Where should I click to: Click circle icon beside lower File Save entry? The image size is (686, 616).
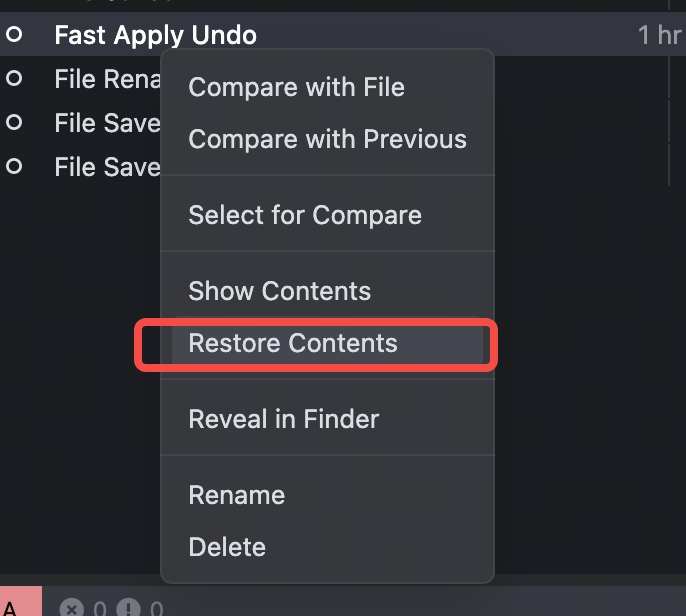14,166
